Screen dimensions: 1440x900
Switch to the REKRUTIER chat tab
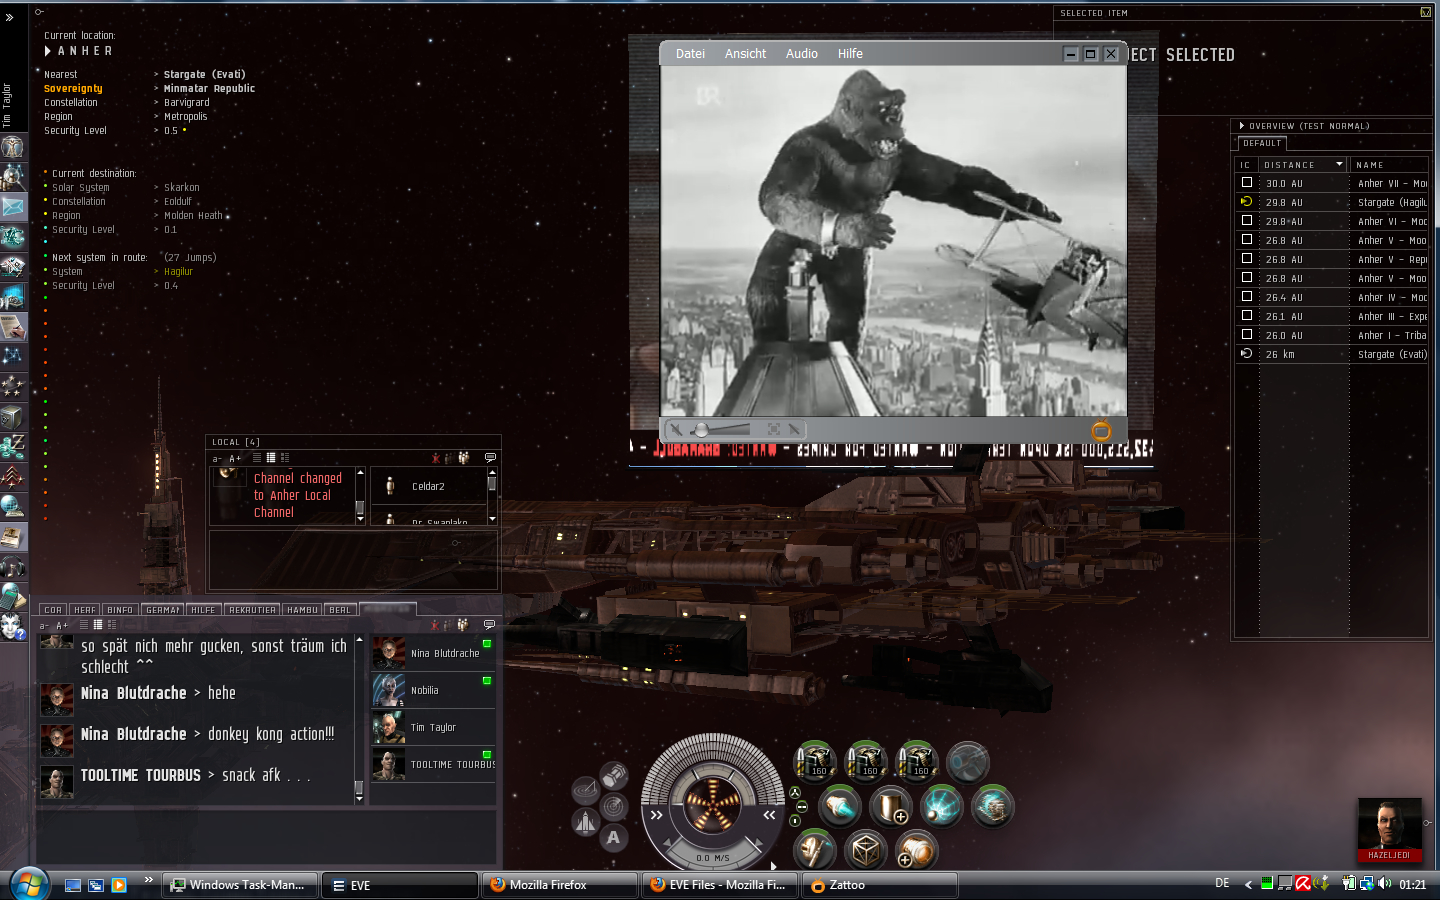[252, 609]
